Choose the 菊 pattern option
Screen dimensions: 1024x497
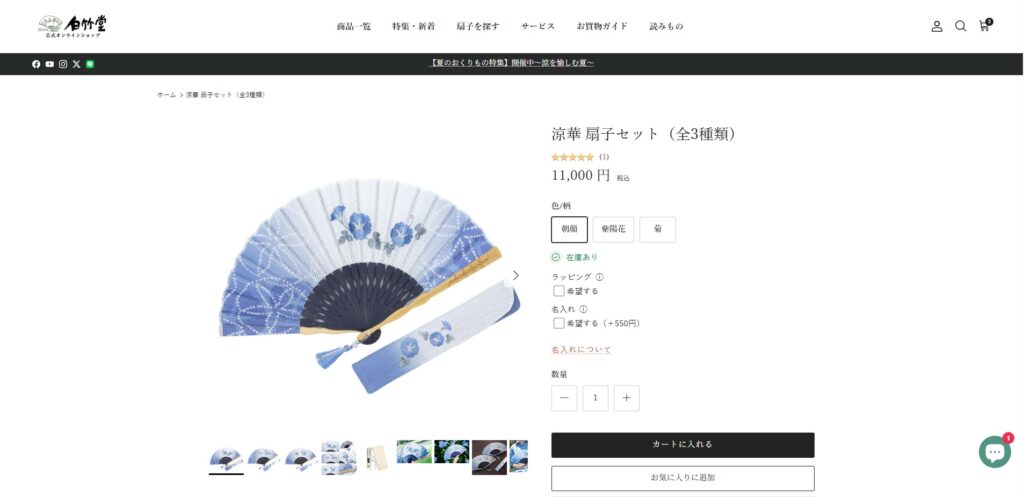[x=658, y=229]
